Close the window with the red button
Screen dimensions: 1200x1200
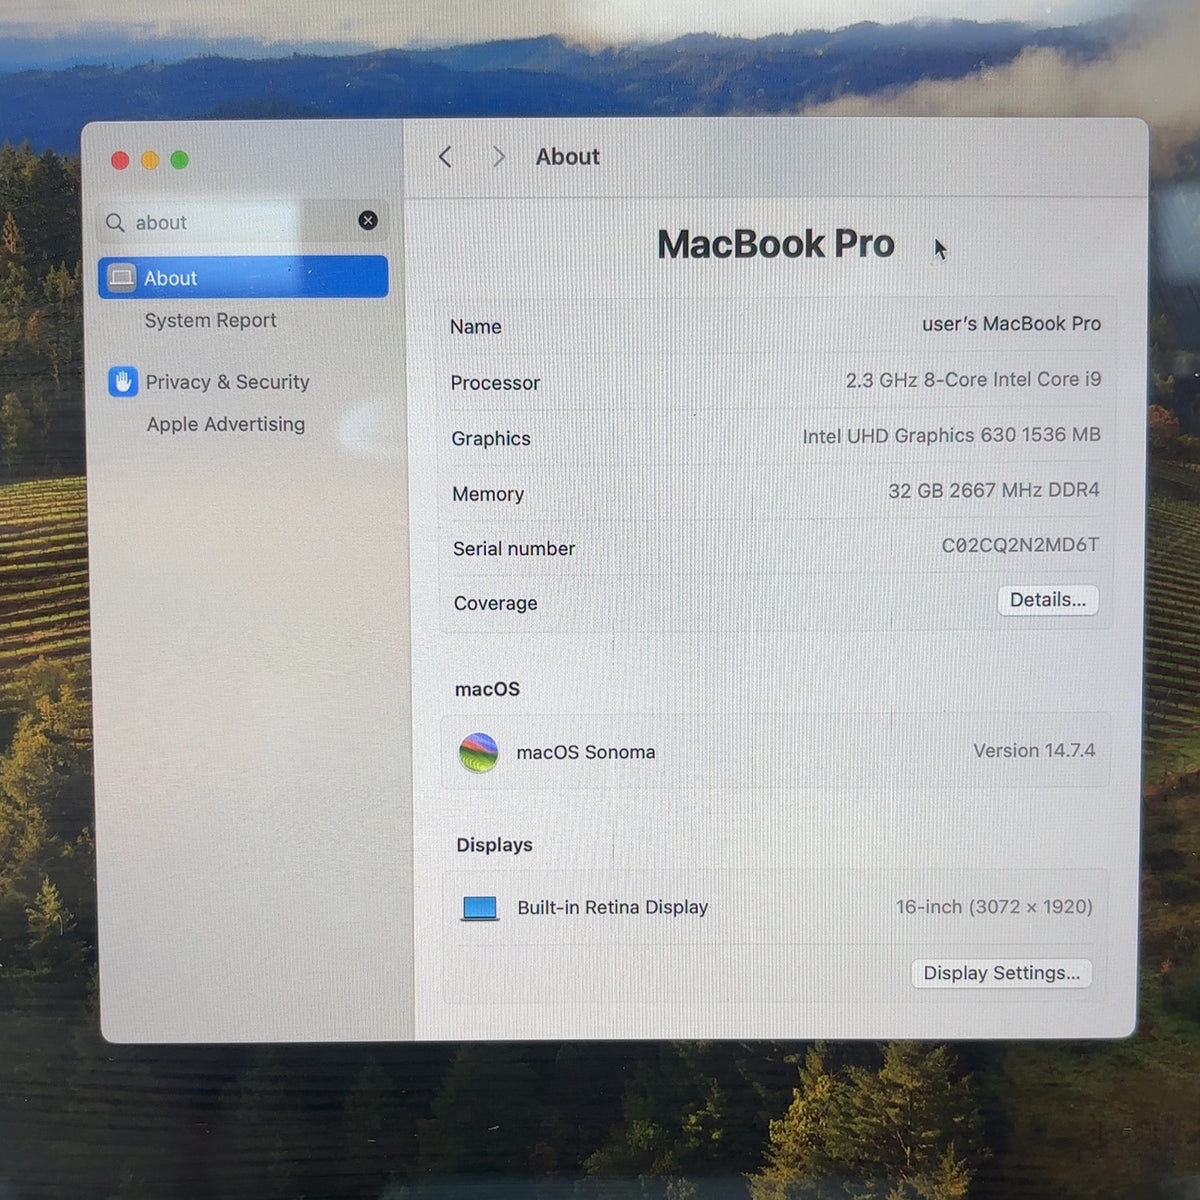coord(120,160)
